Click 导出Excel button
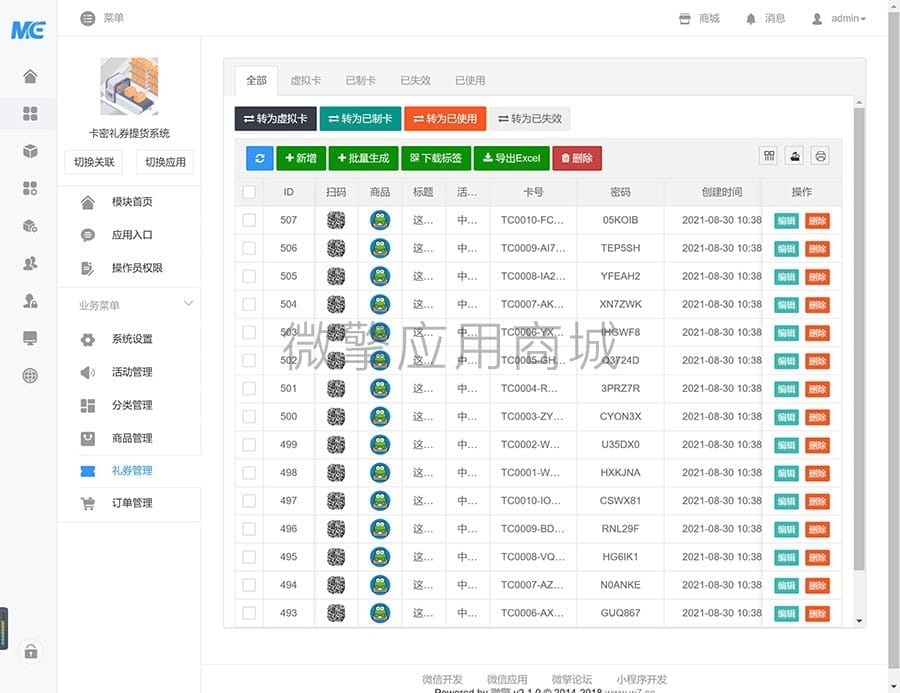 click(x=511, y=158)
